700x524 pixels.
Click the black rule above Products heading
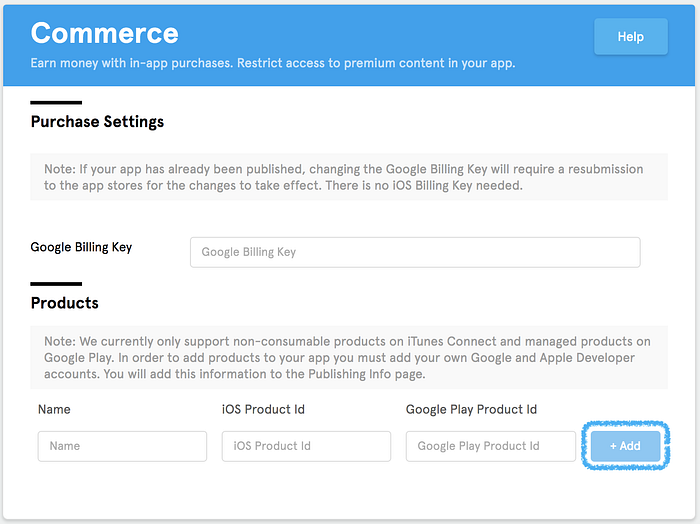[56, 284]
